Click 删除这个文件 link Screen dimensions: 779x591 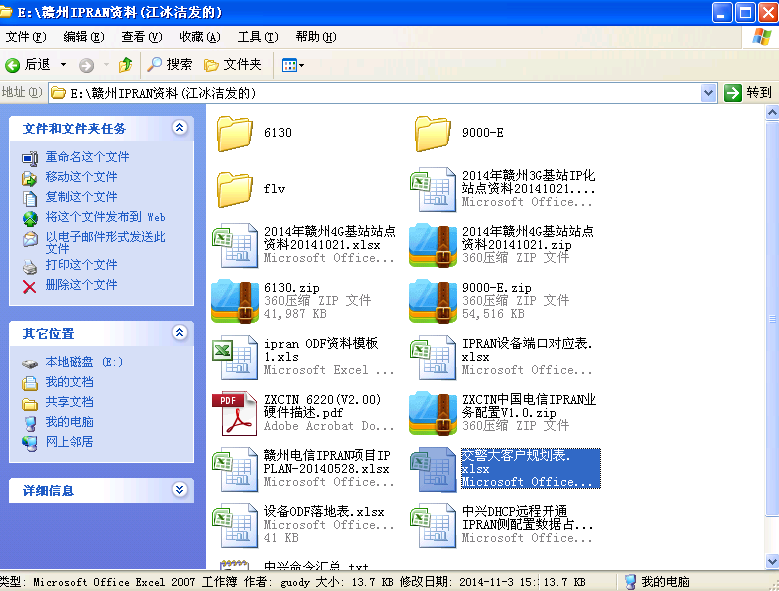point(81,285)
